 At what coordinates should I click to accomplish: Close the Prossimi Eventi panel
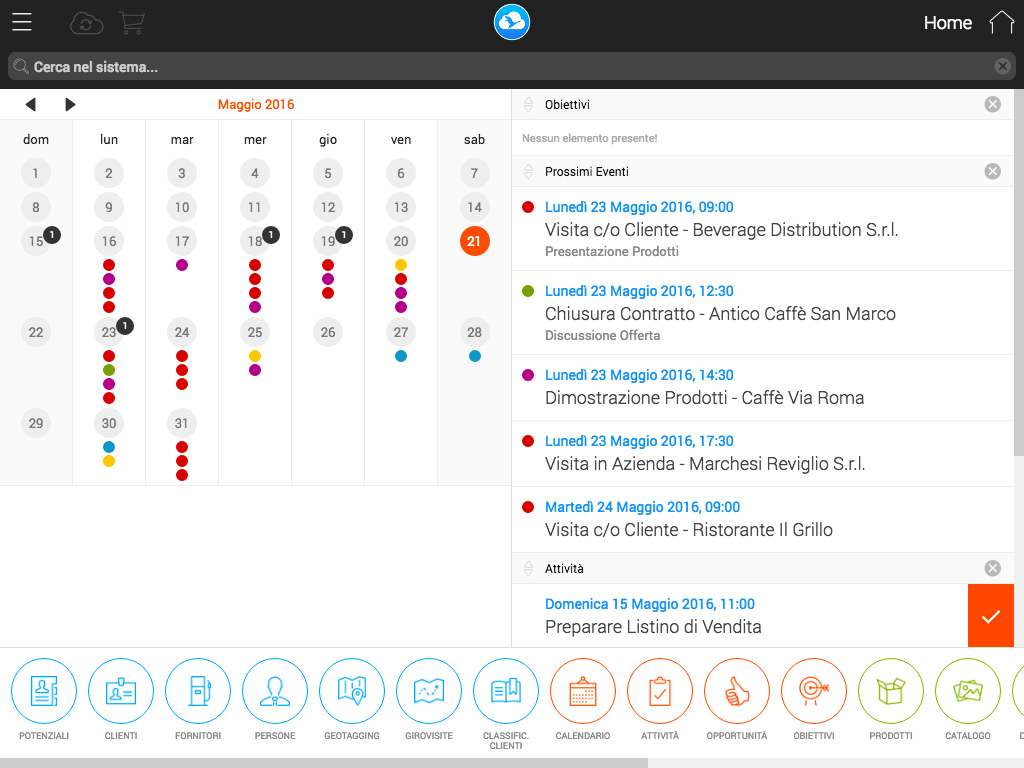[x=993, y=171]
